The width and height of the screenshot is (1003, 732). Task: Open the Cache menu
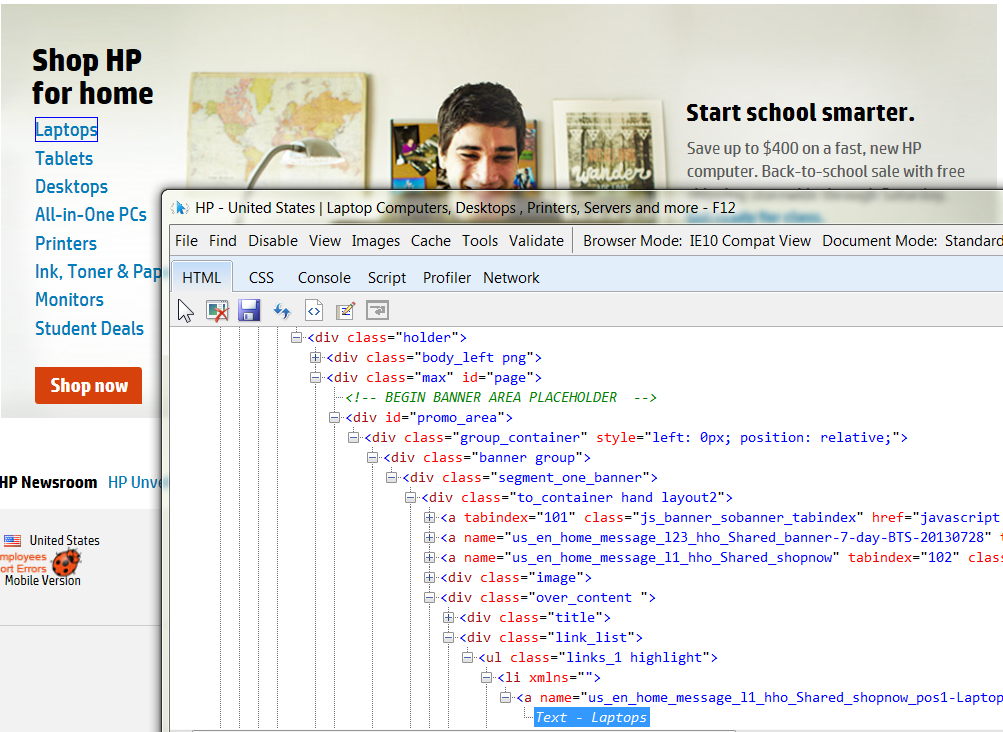430,241
